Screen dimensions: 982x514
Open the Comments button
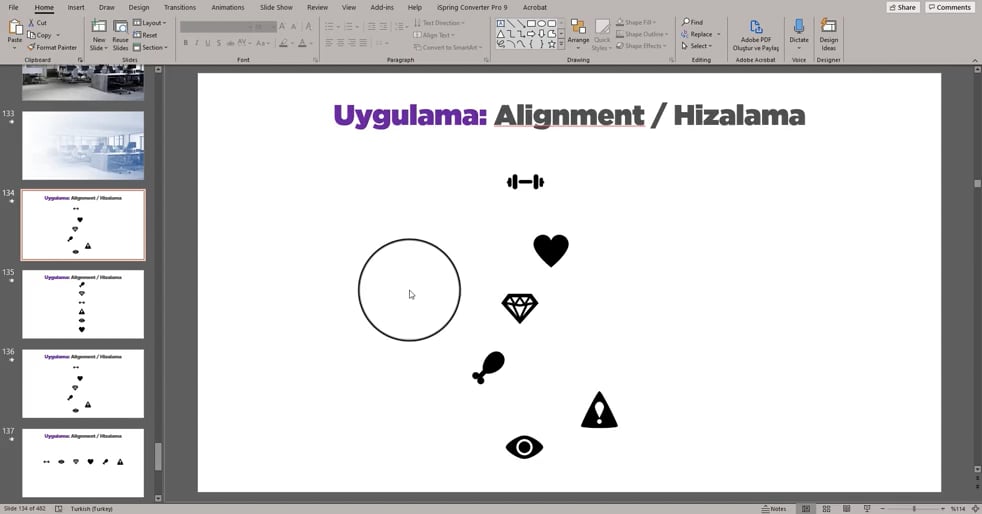(x=949, y=8)
